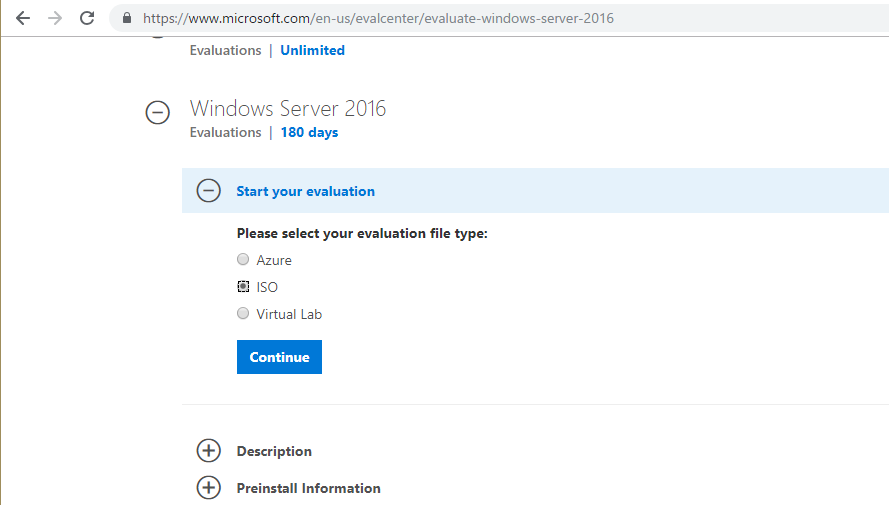Select the Azure radio button
Screen dimensions: 889x505
243,260
